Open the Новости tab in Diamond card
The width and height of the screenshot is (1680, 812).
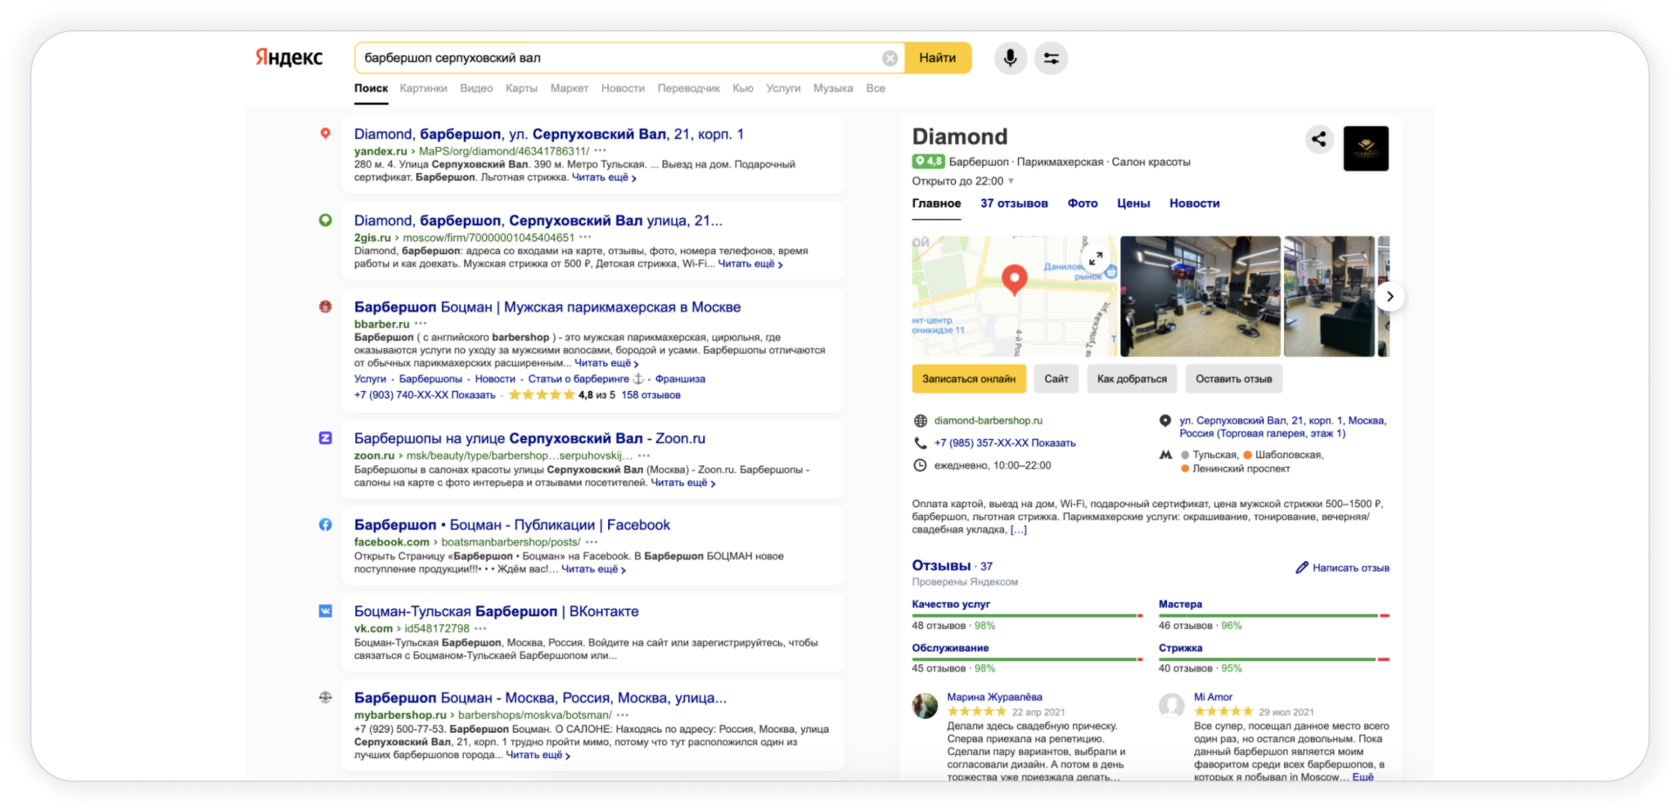click(x=1194, y=203)
